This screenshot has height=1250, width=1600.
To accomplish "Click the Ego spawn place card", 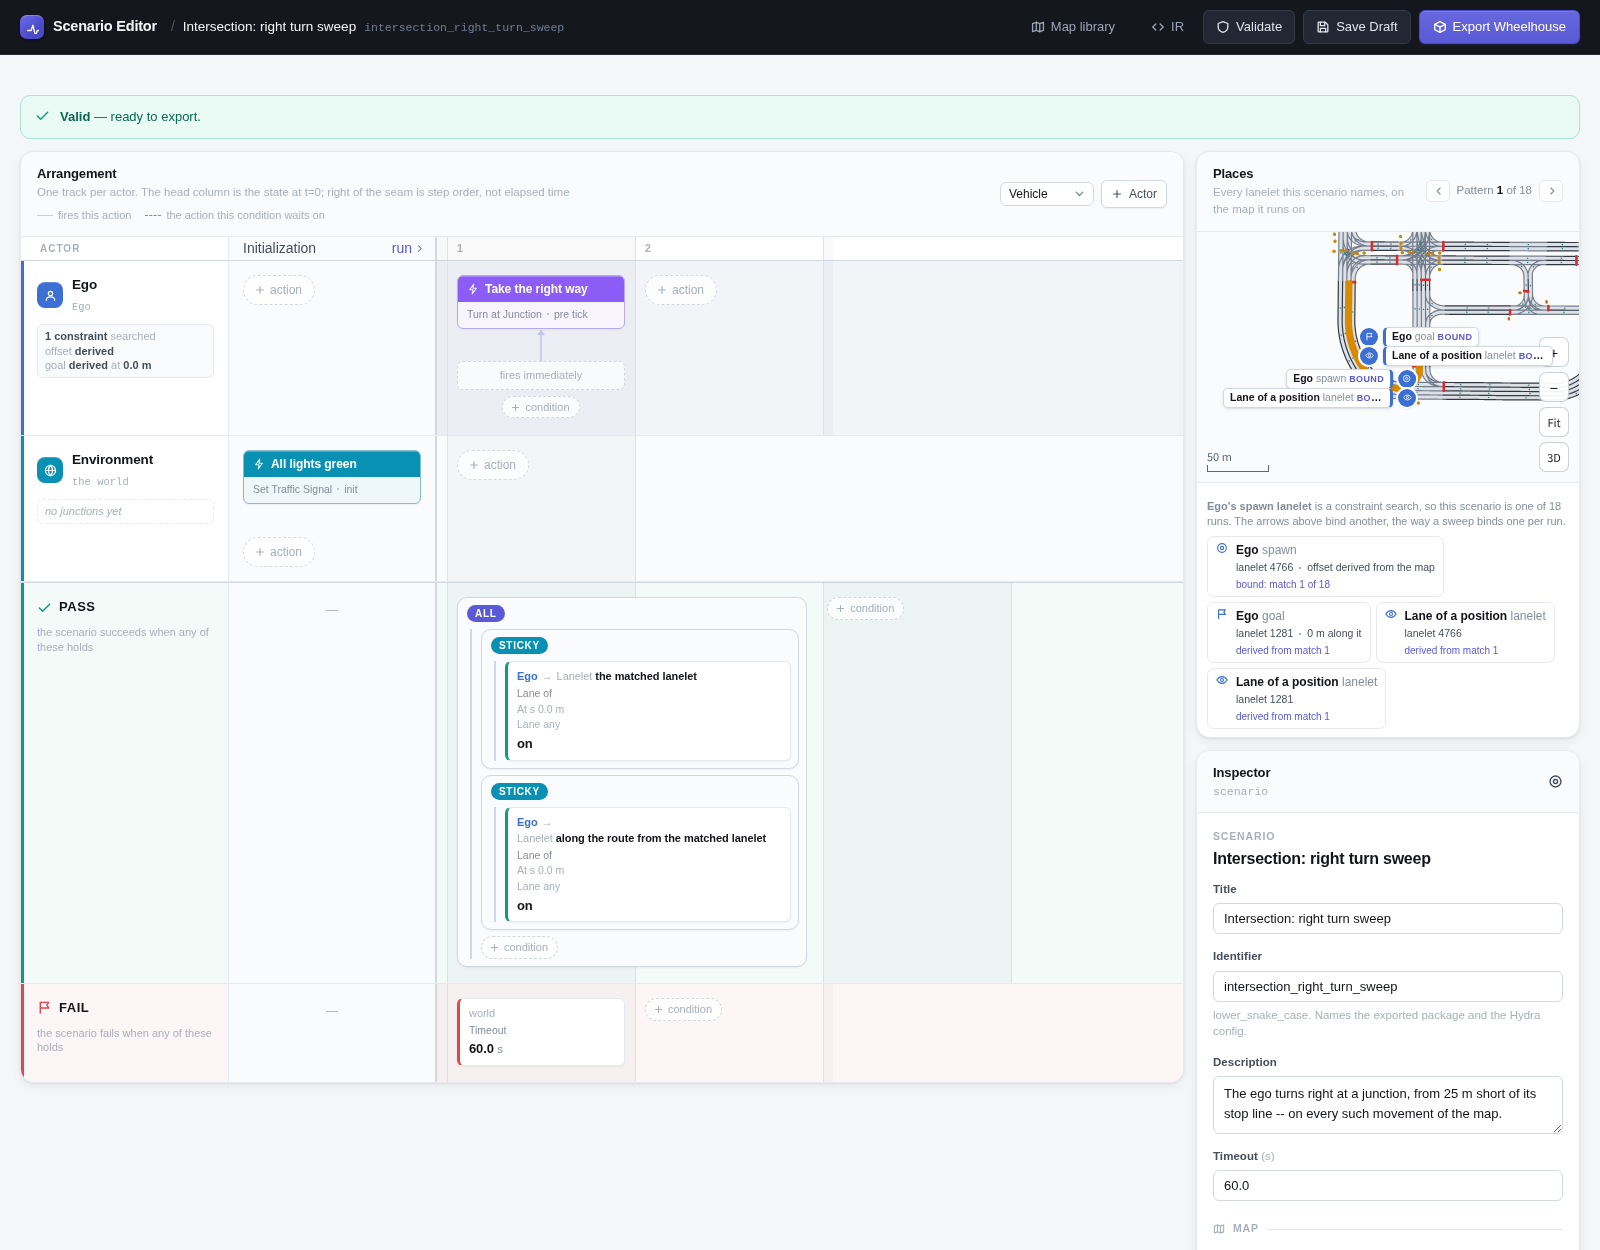I will [1325, 567].
